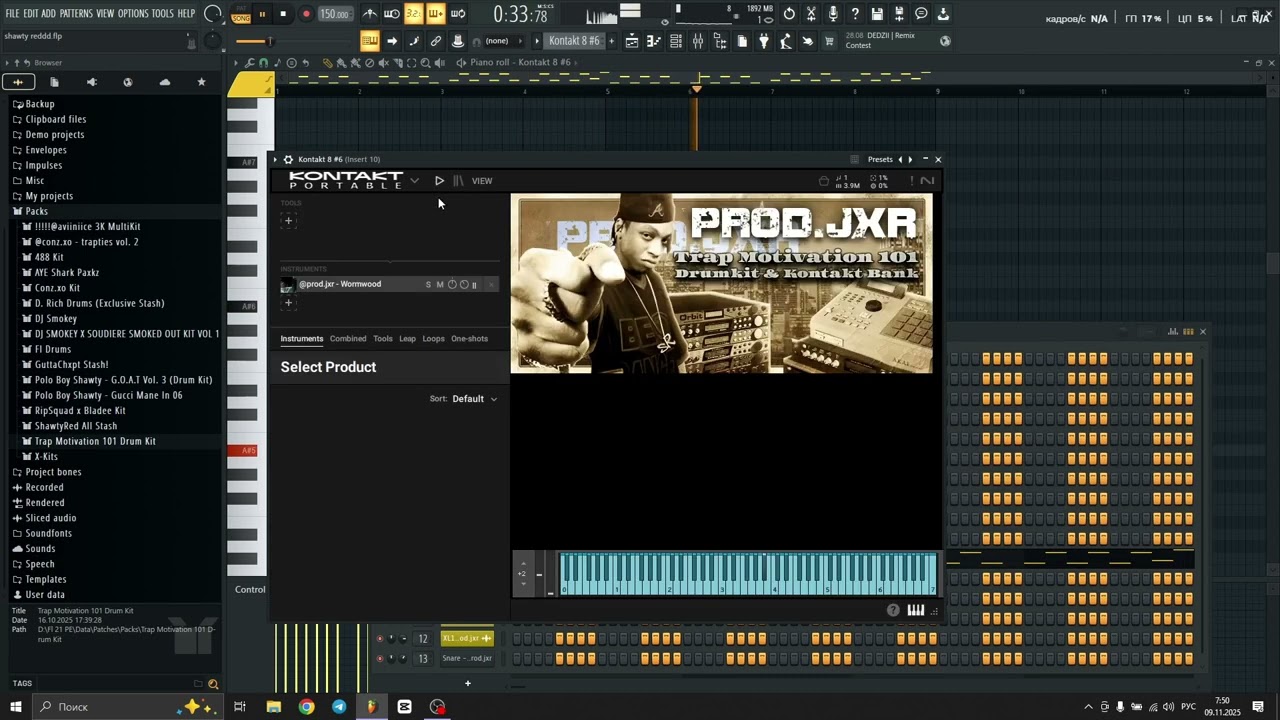Click the record button

point(305,14)
